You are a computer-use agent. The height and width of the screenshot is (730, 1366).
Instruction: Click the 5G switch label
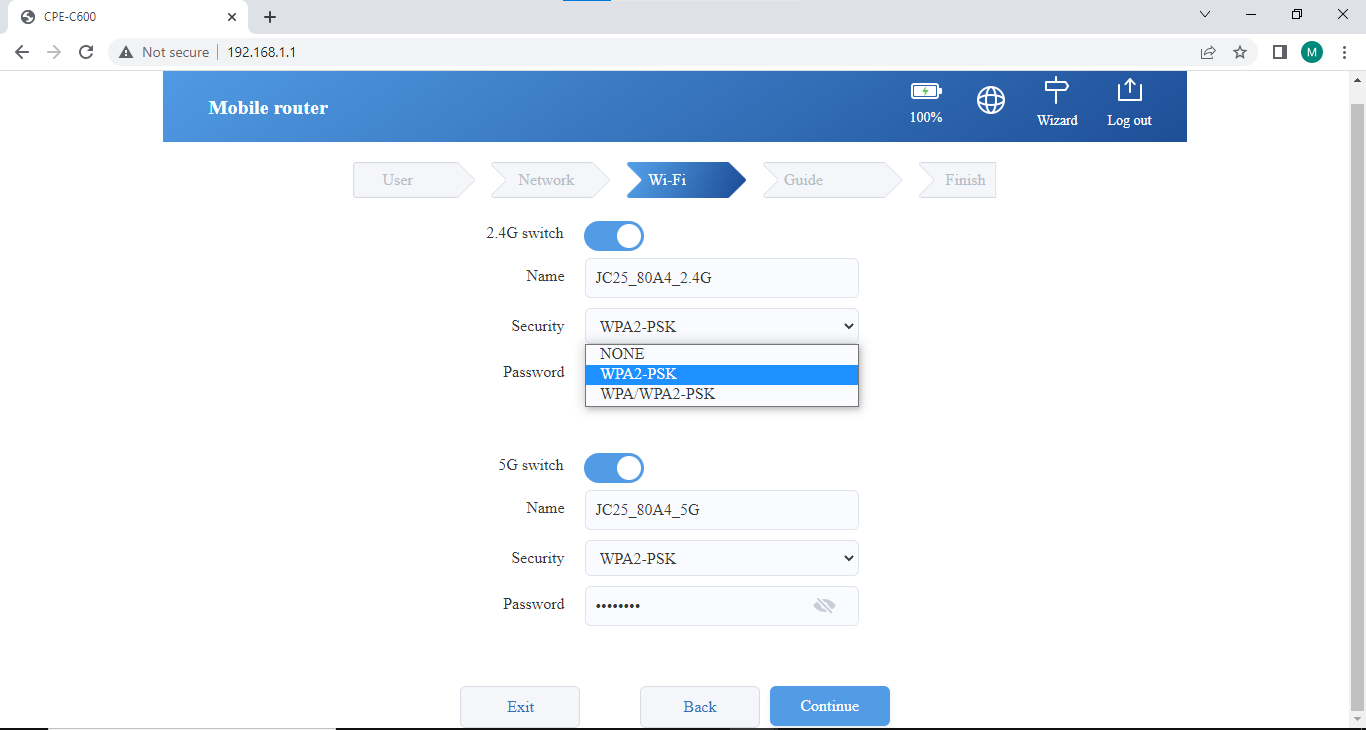click(531, 465)
